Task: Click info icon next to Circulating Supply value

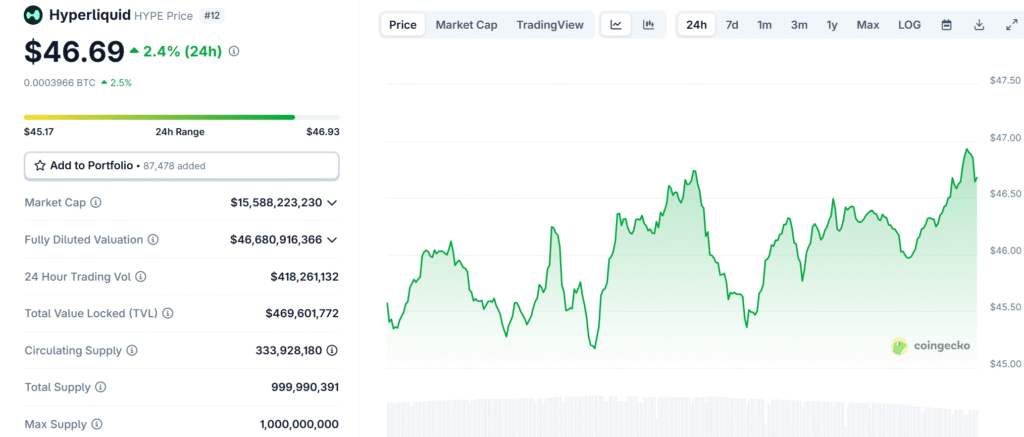Action: pyautogui.click(x=332, y=351)
